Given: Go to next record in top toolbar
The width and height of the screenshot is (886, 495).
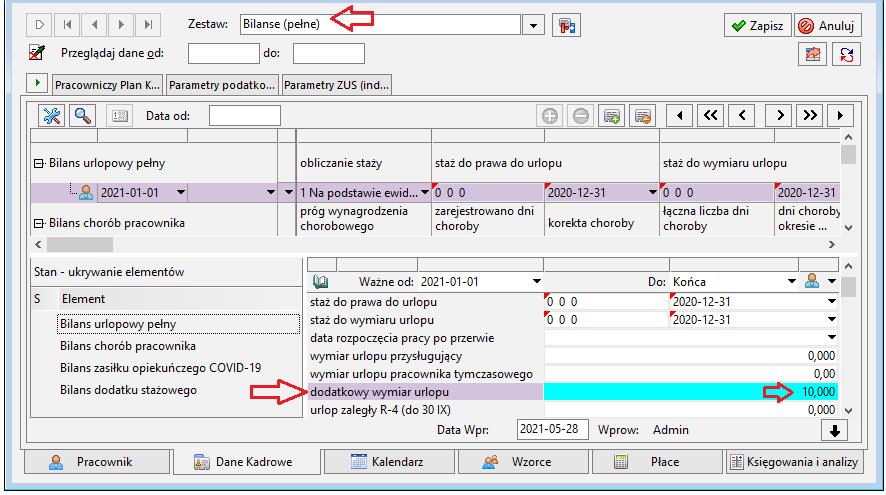Looking at the screenshot, I should point(121,25).
